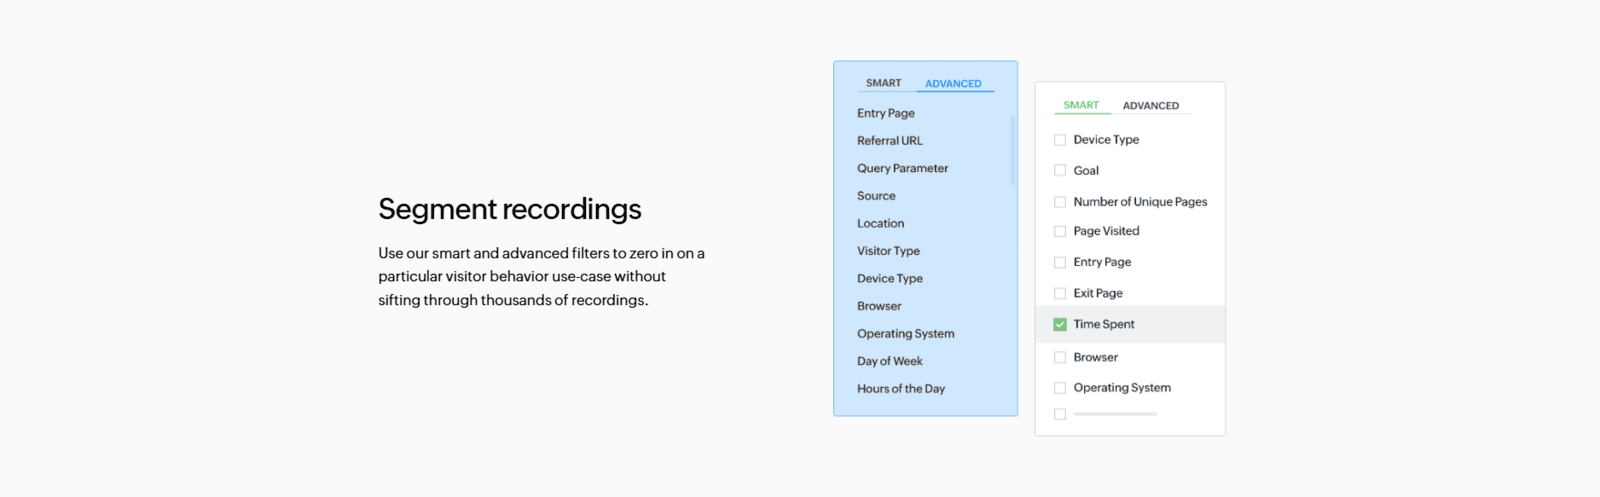Uncheck the Time Spent checkbox
1600x497 pixels.
point(1060,324)
